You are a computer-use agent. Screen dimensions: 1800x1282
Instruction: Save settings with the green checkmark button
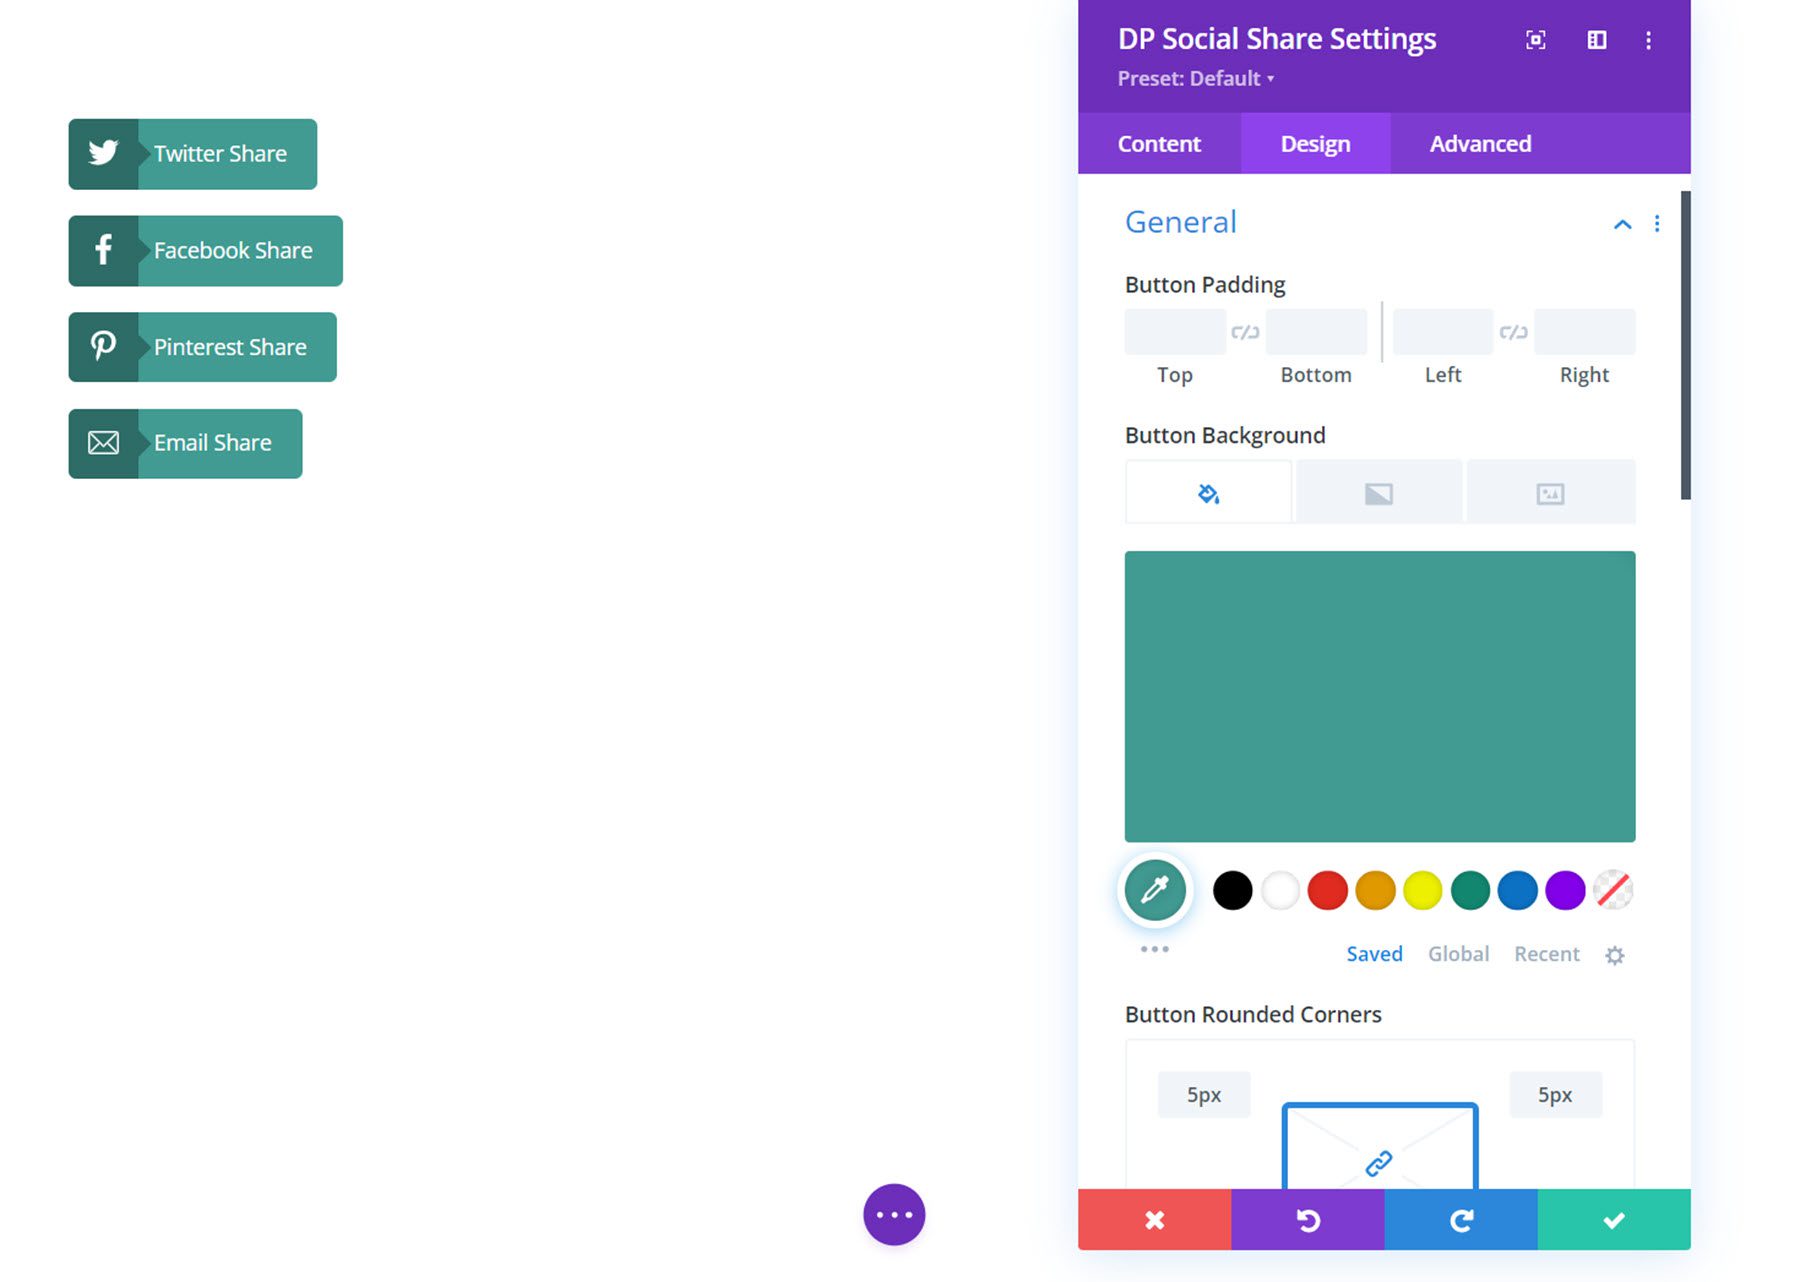1613,1220
